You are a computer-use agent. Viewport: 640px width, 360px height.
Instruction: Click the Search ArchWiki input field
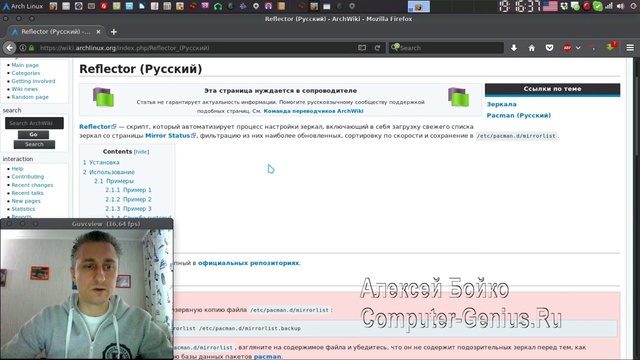click(x=34, y=123)
